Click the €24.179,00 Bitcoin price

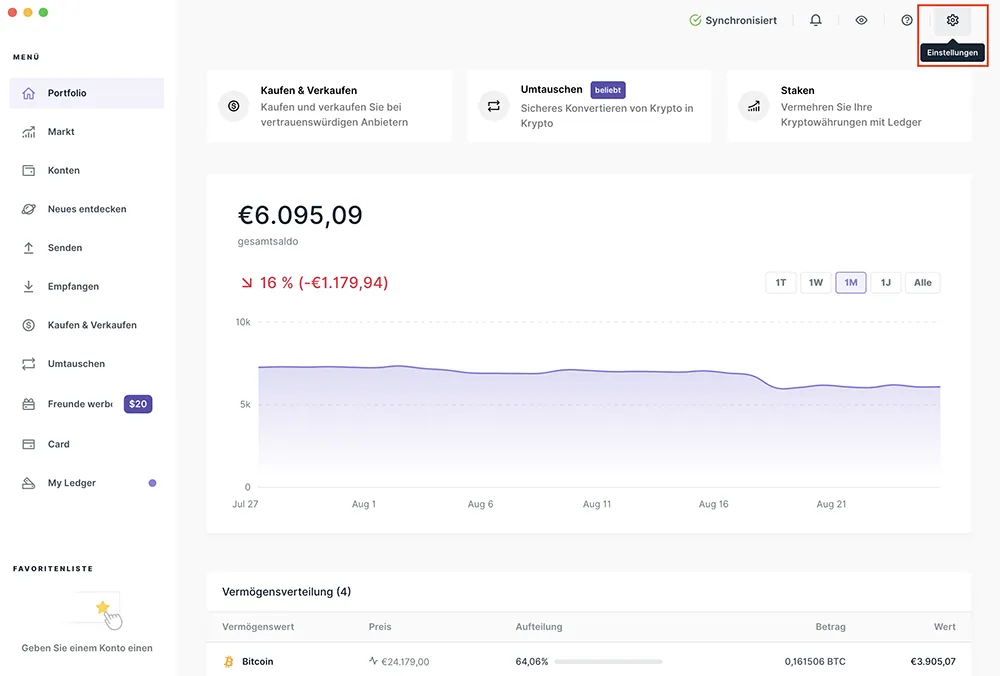tap(405, 662)
